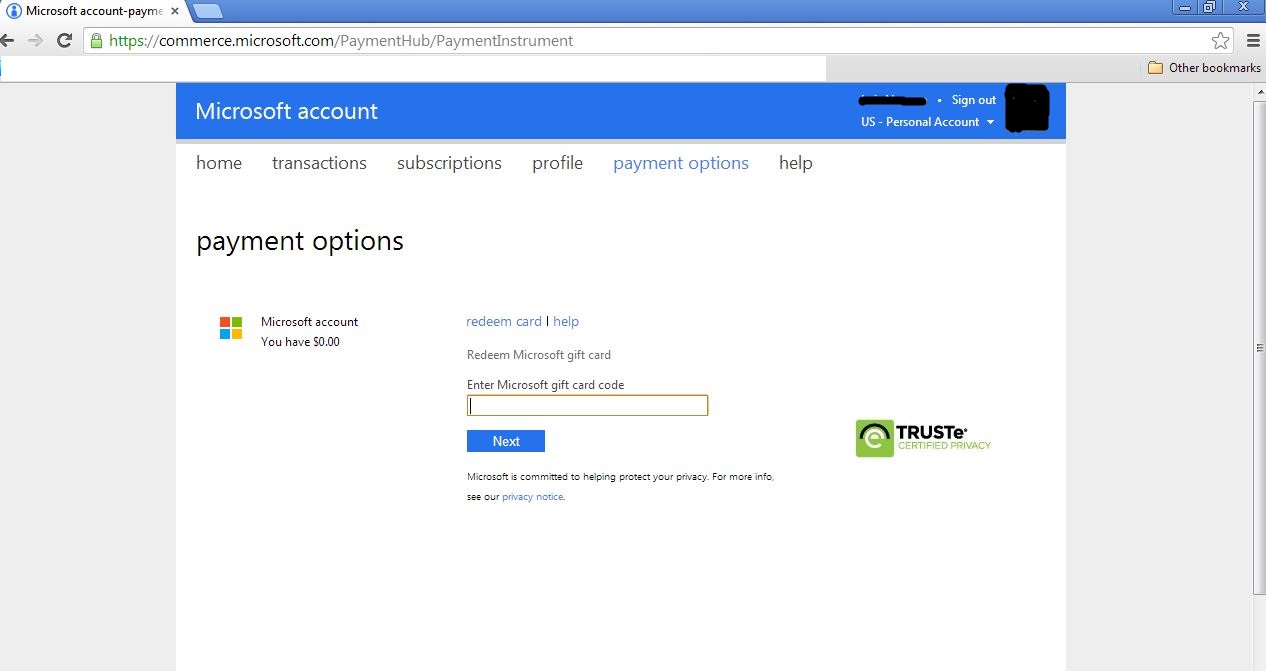Screen dimensions: 1266x671
Task: Click the redeem card link
Action: 504,322
